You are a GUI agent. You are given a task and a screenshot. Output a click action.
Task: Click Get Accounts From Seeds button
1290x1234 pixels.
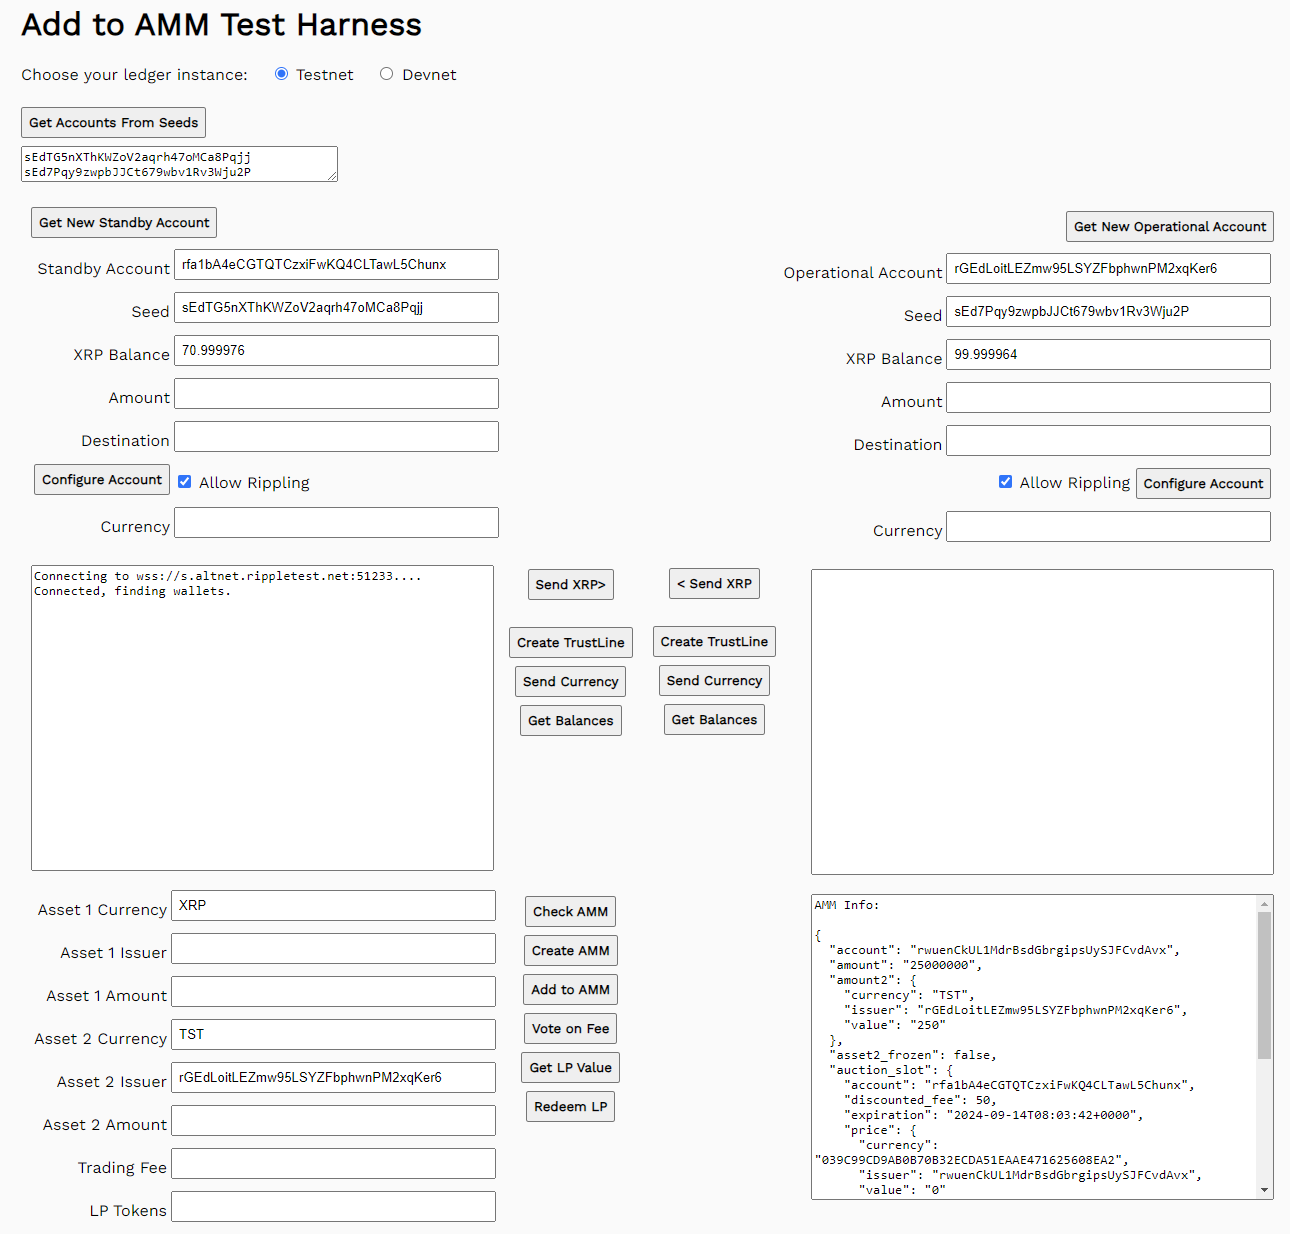pos(113,123)
